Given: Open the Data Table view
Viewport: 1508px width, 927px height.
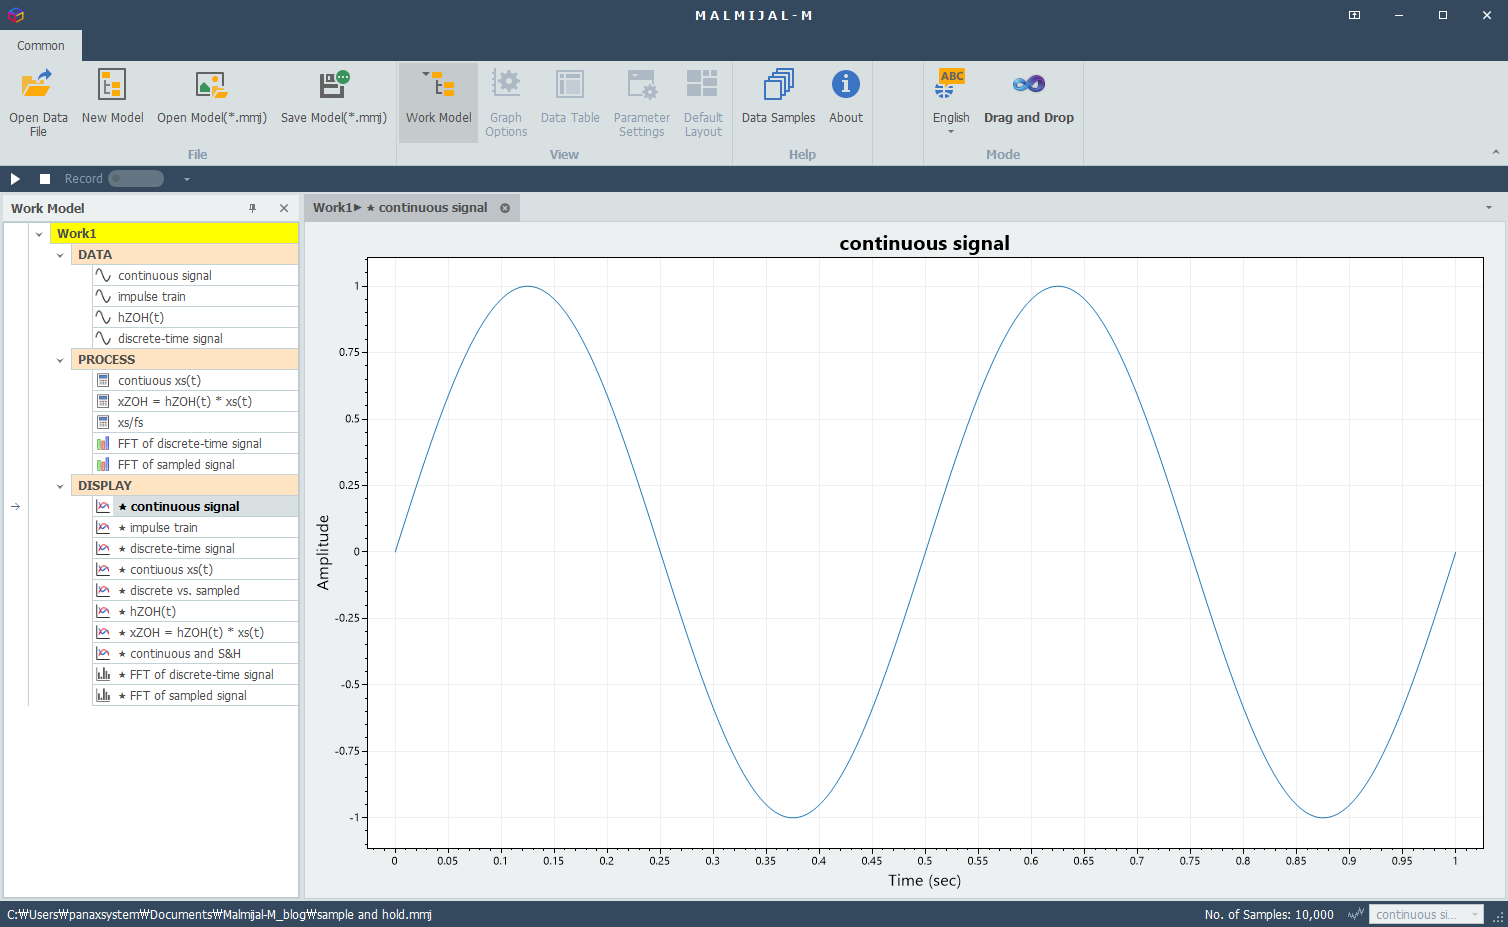Looking at the screenshot, I should [570, 97].
